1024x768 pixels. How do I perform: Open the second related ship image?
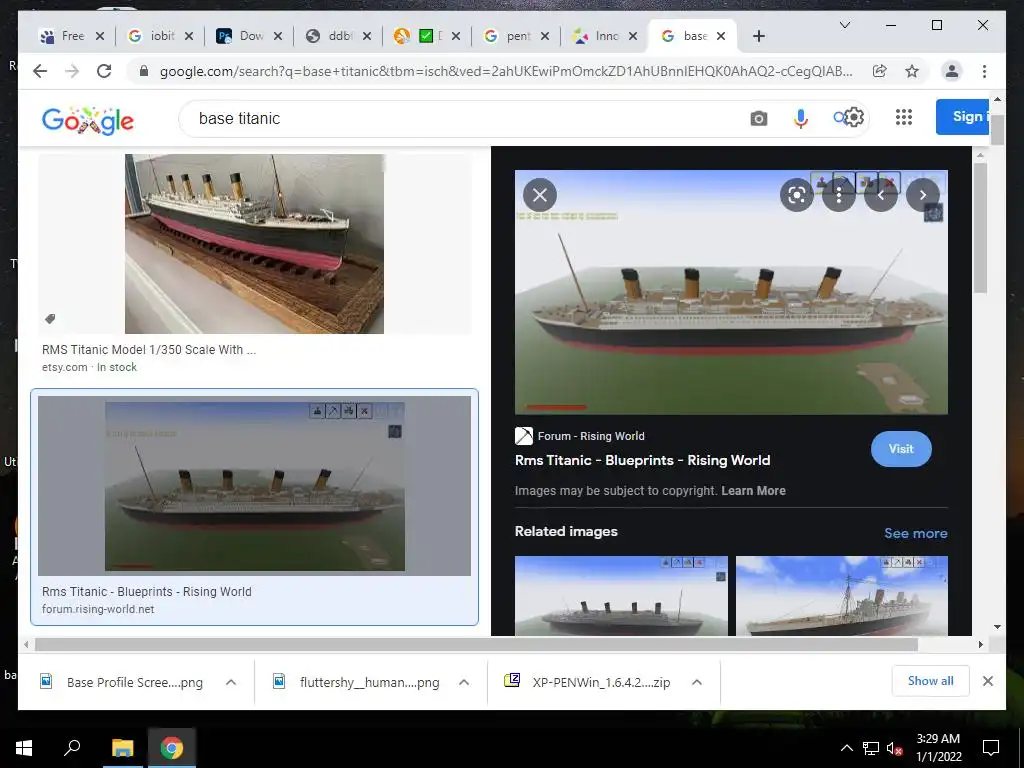842,596
